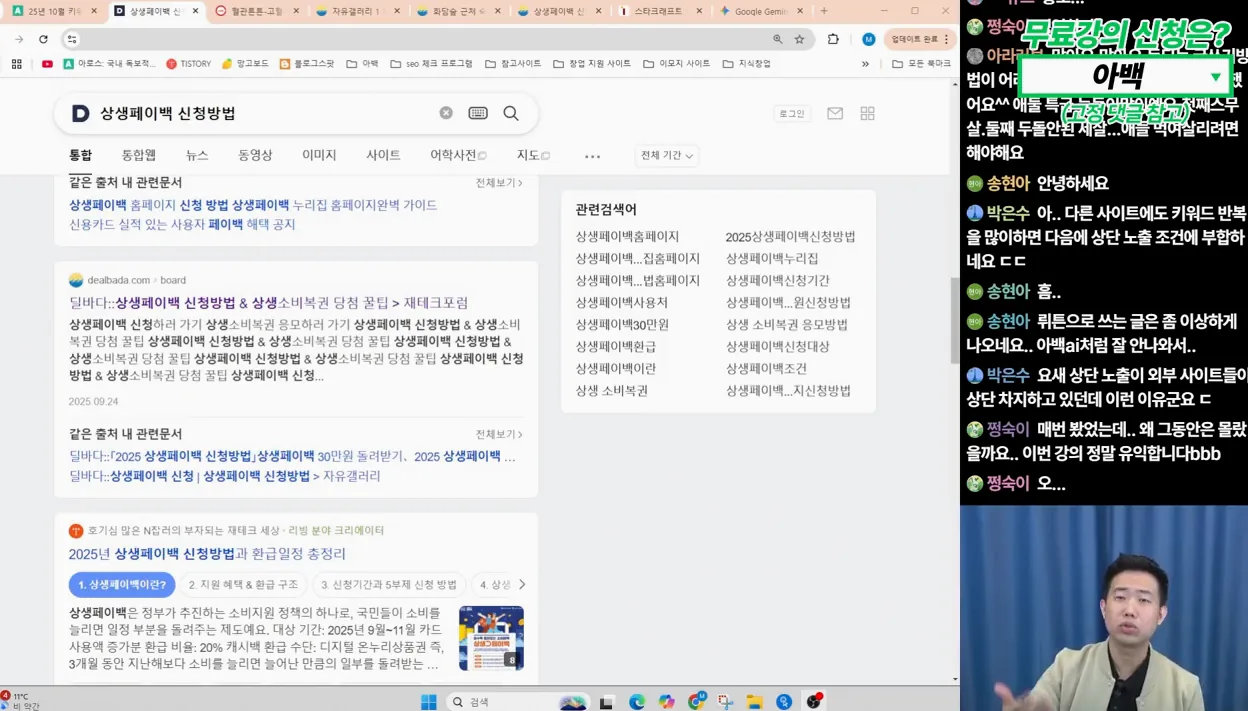Open the 블로그스팟 bookmark
Viewport: 1248px width, 711px height.
coord(307,63)
